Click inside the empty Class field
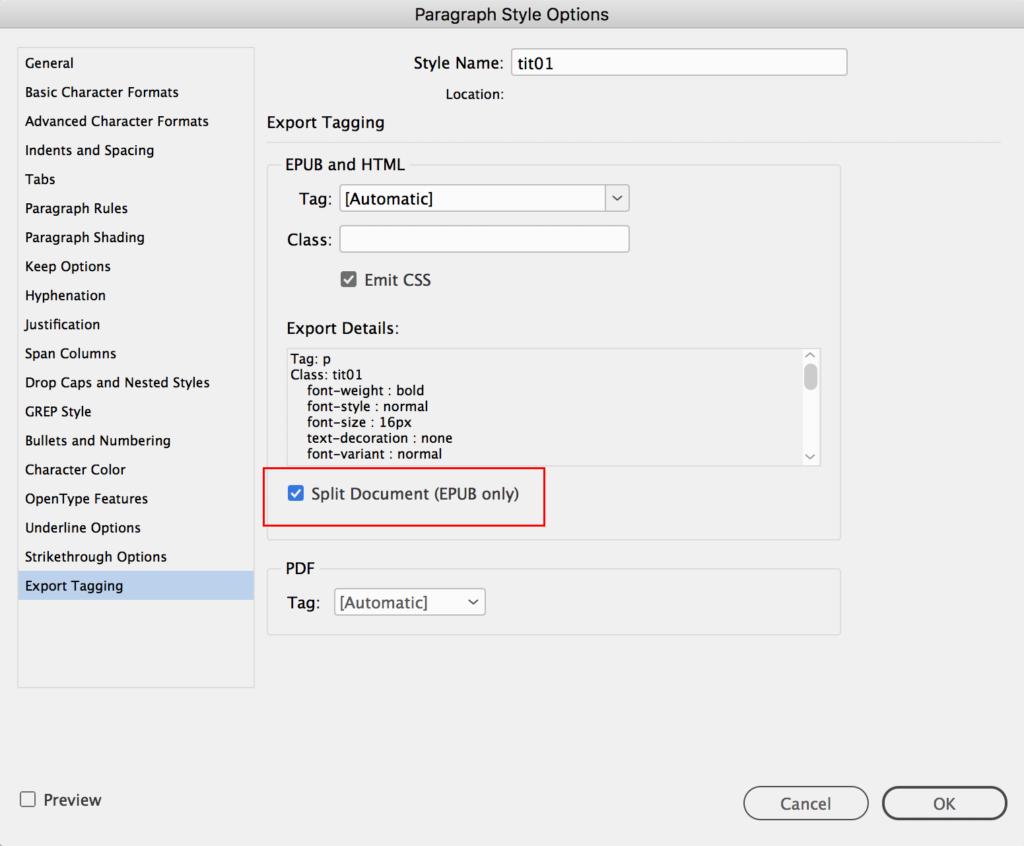 484,239
